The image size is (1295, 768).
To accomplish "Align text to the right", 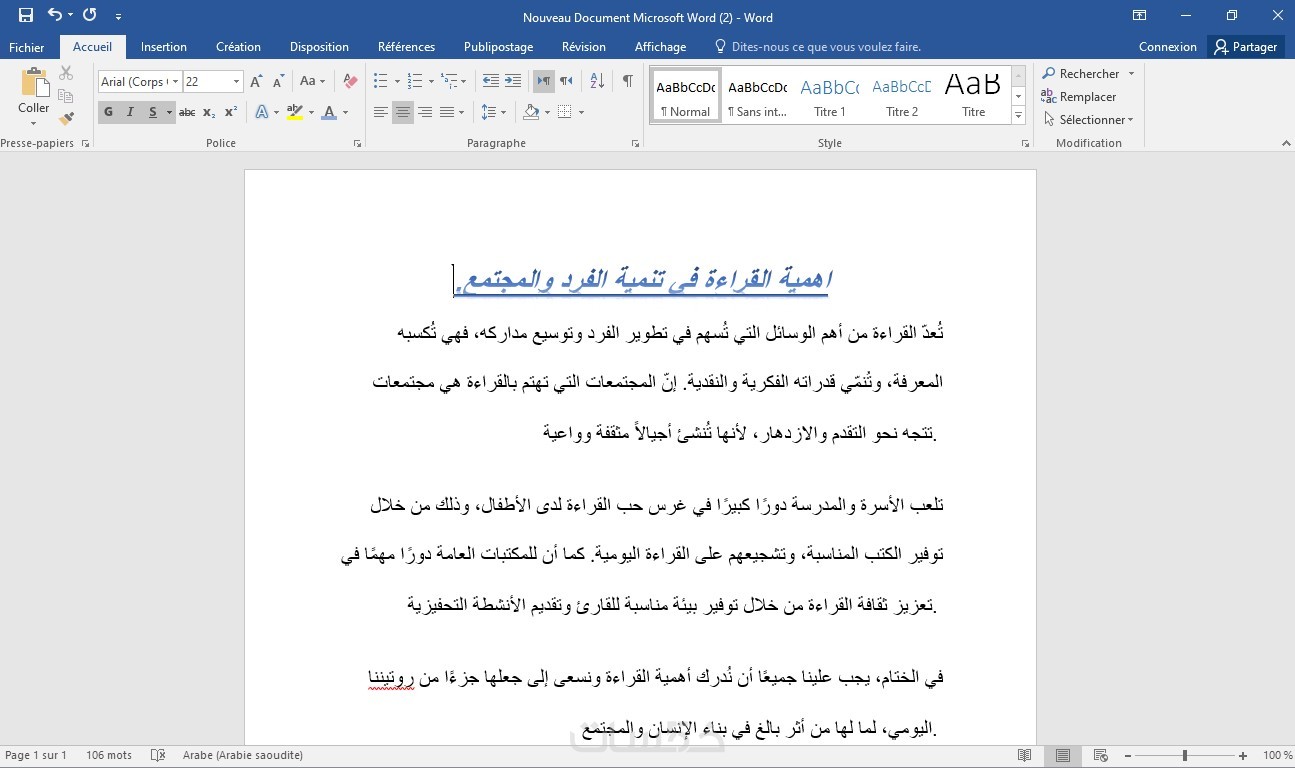I will [x=425, y=112].
